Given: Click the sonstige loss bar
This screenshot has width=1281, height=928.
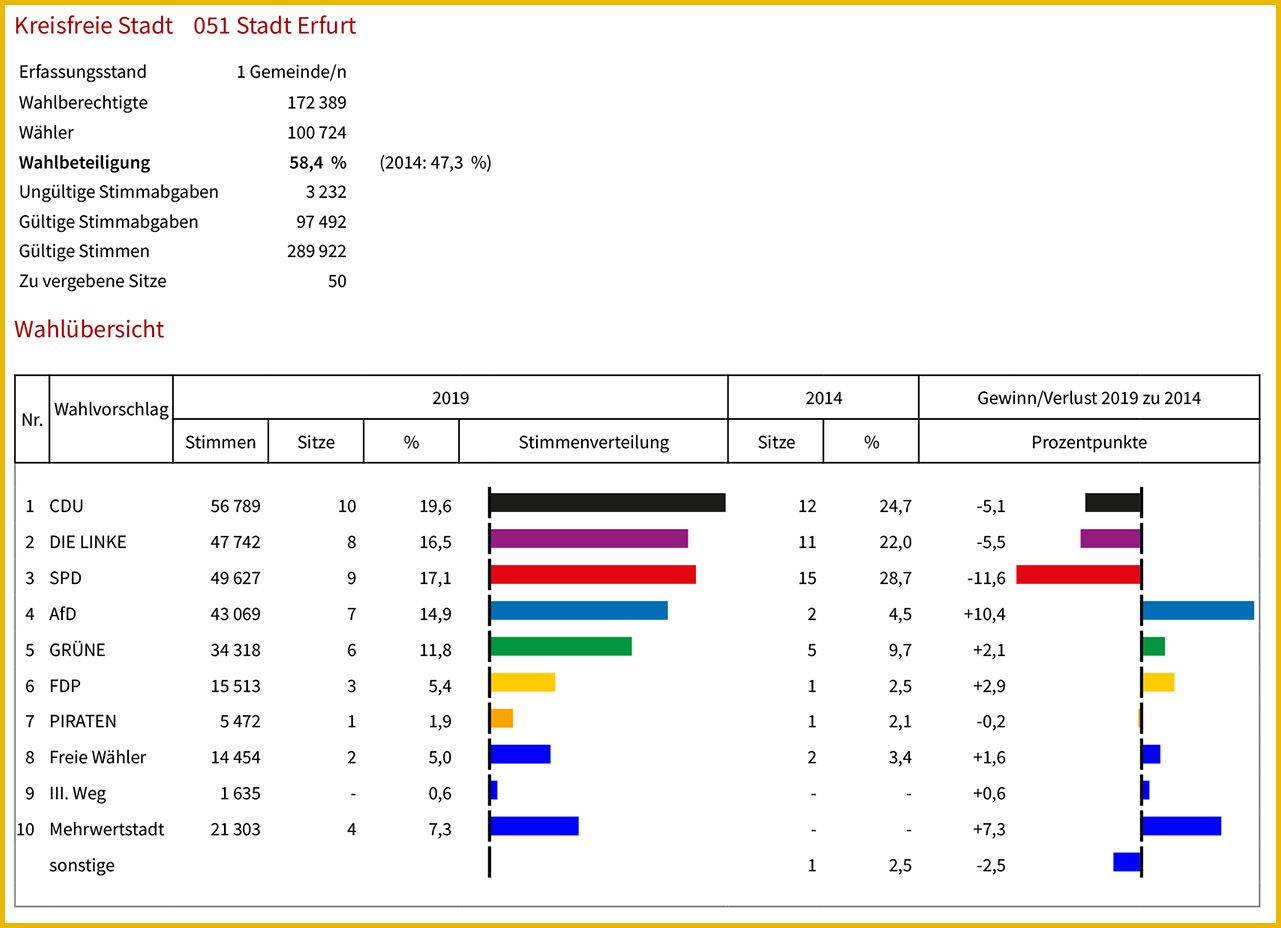Looking at the screenshot, I should 1127,862.
